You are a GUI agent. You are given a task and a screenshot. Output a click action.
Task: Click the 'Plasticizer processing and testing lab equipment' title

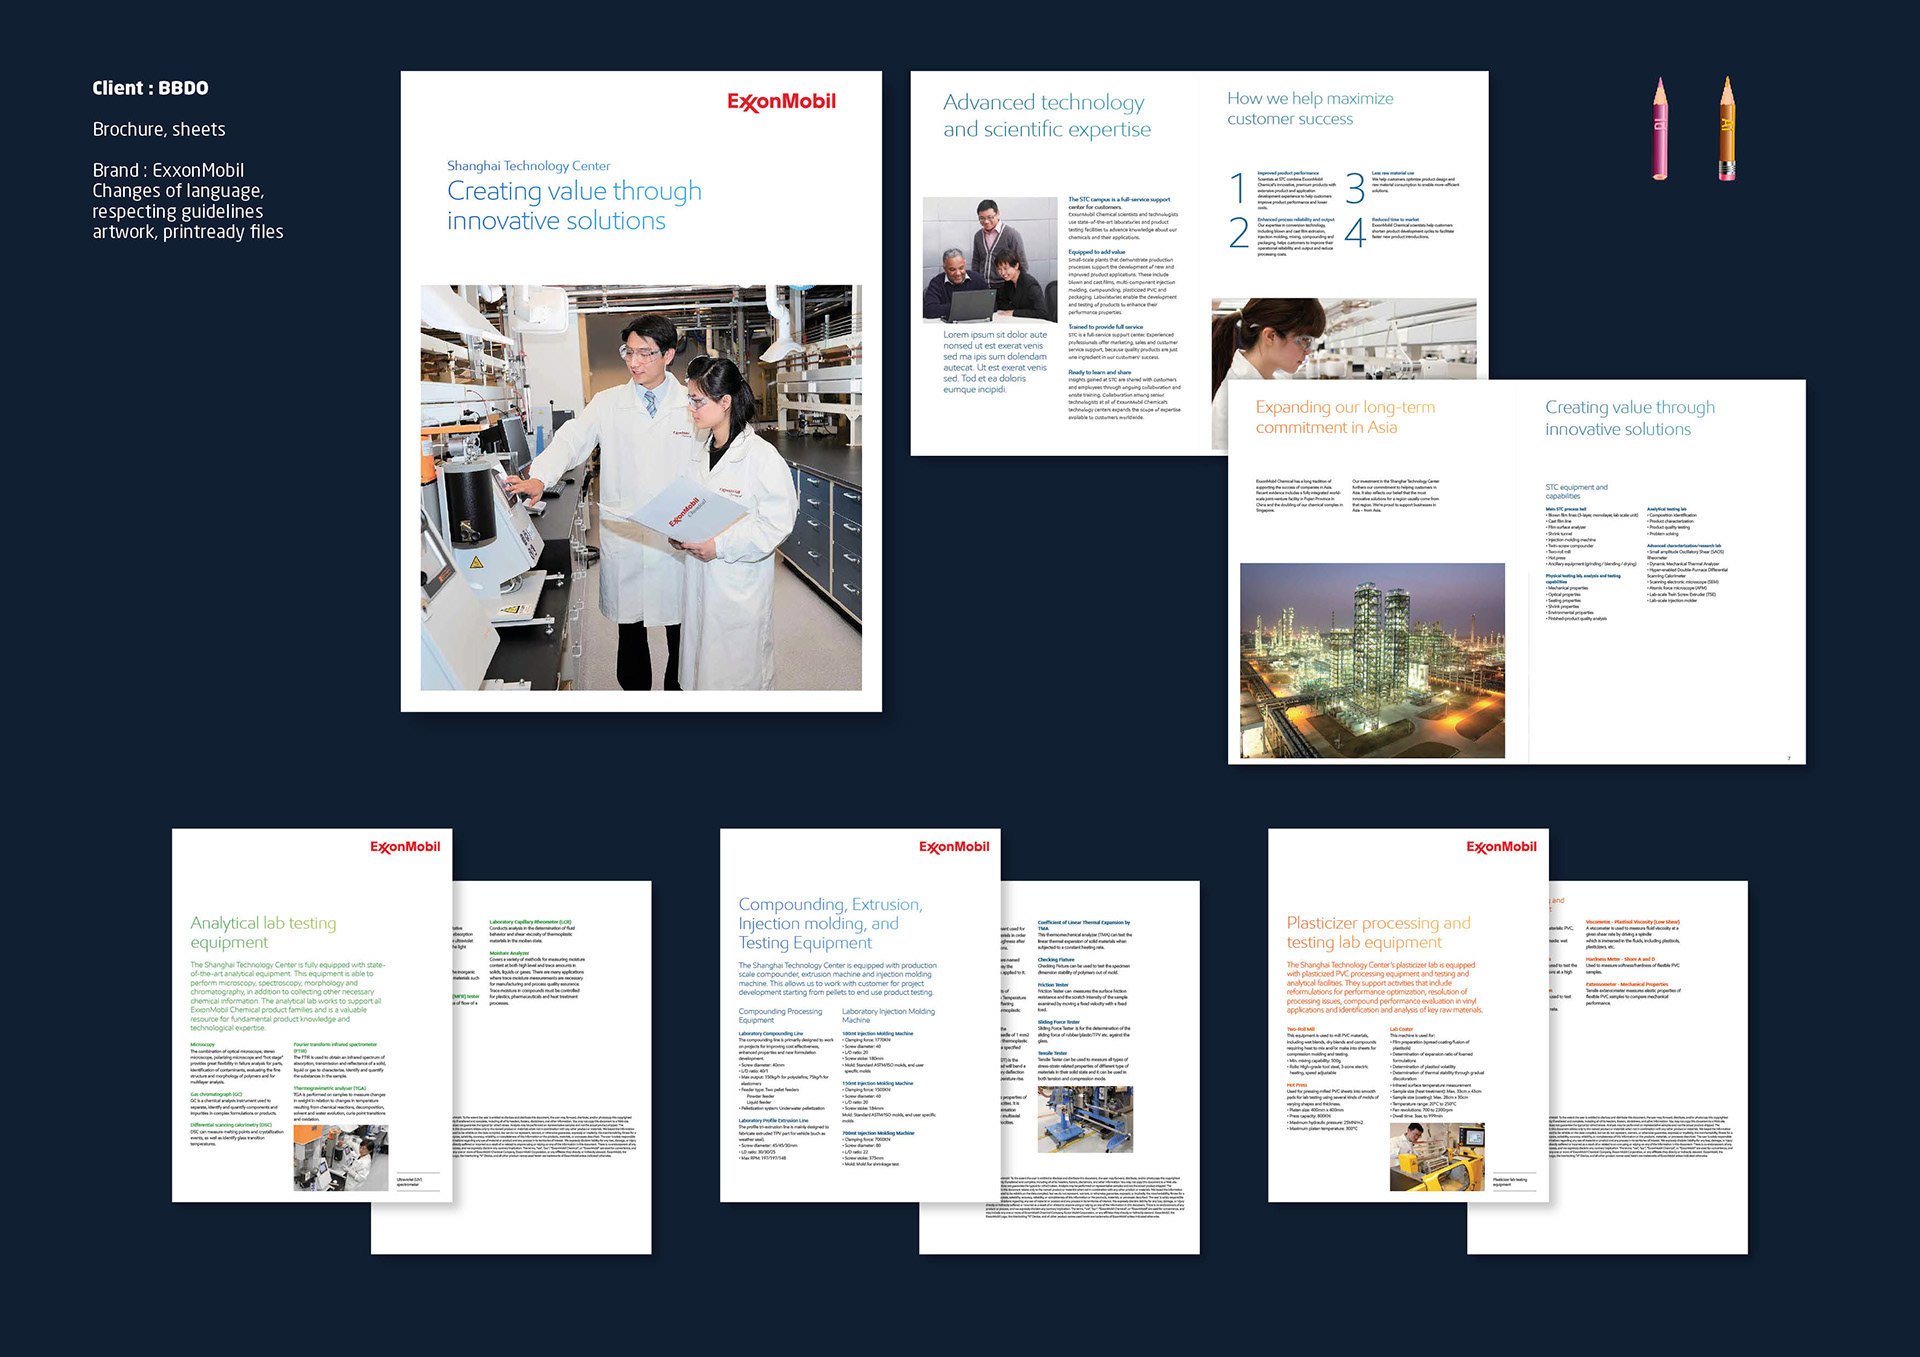pos(1378,932)
